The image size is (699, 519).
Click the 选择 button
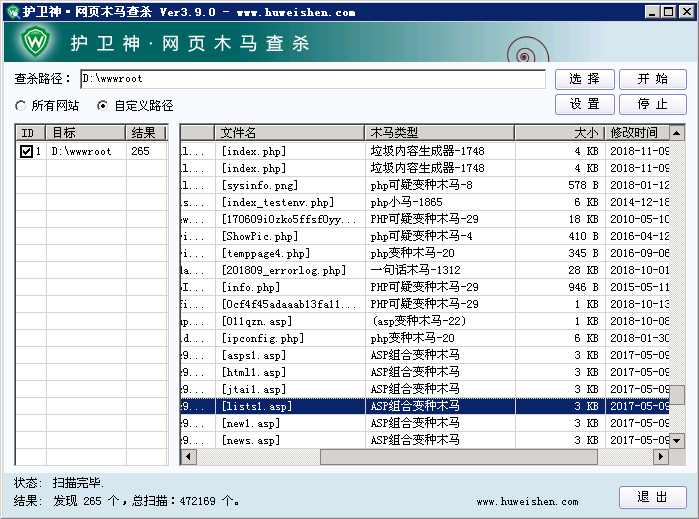(584, 79)
